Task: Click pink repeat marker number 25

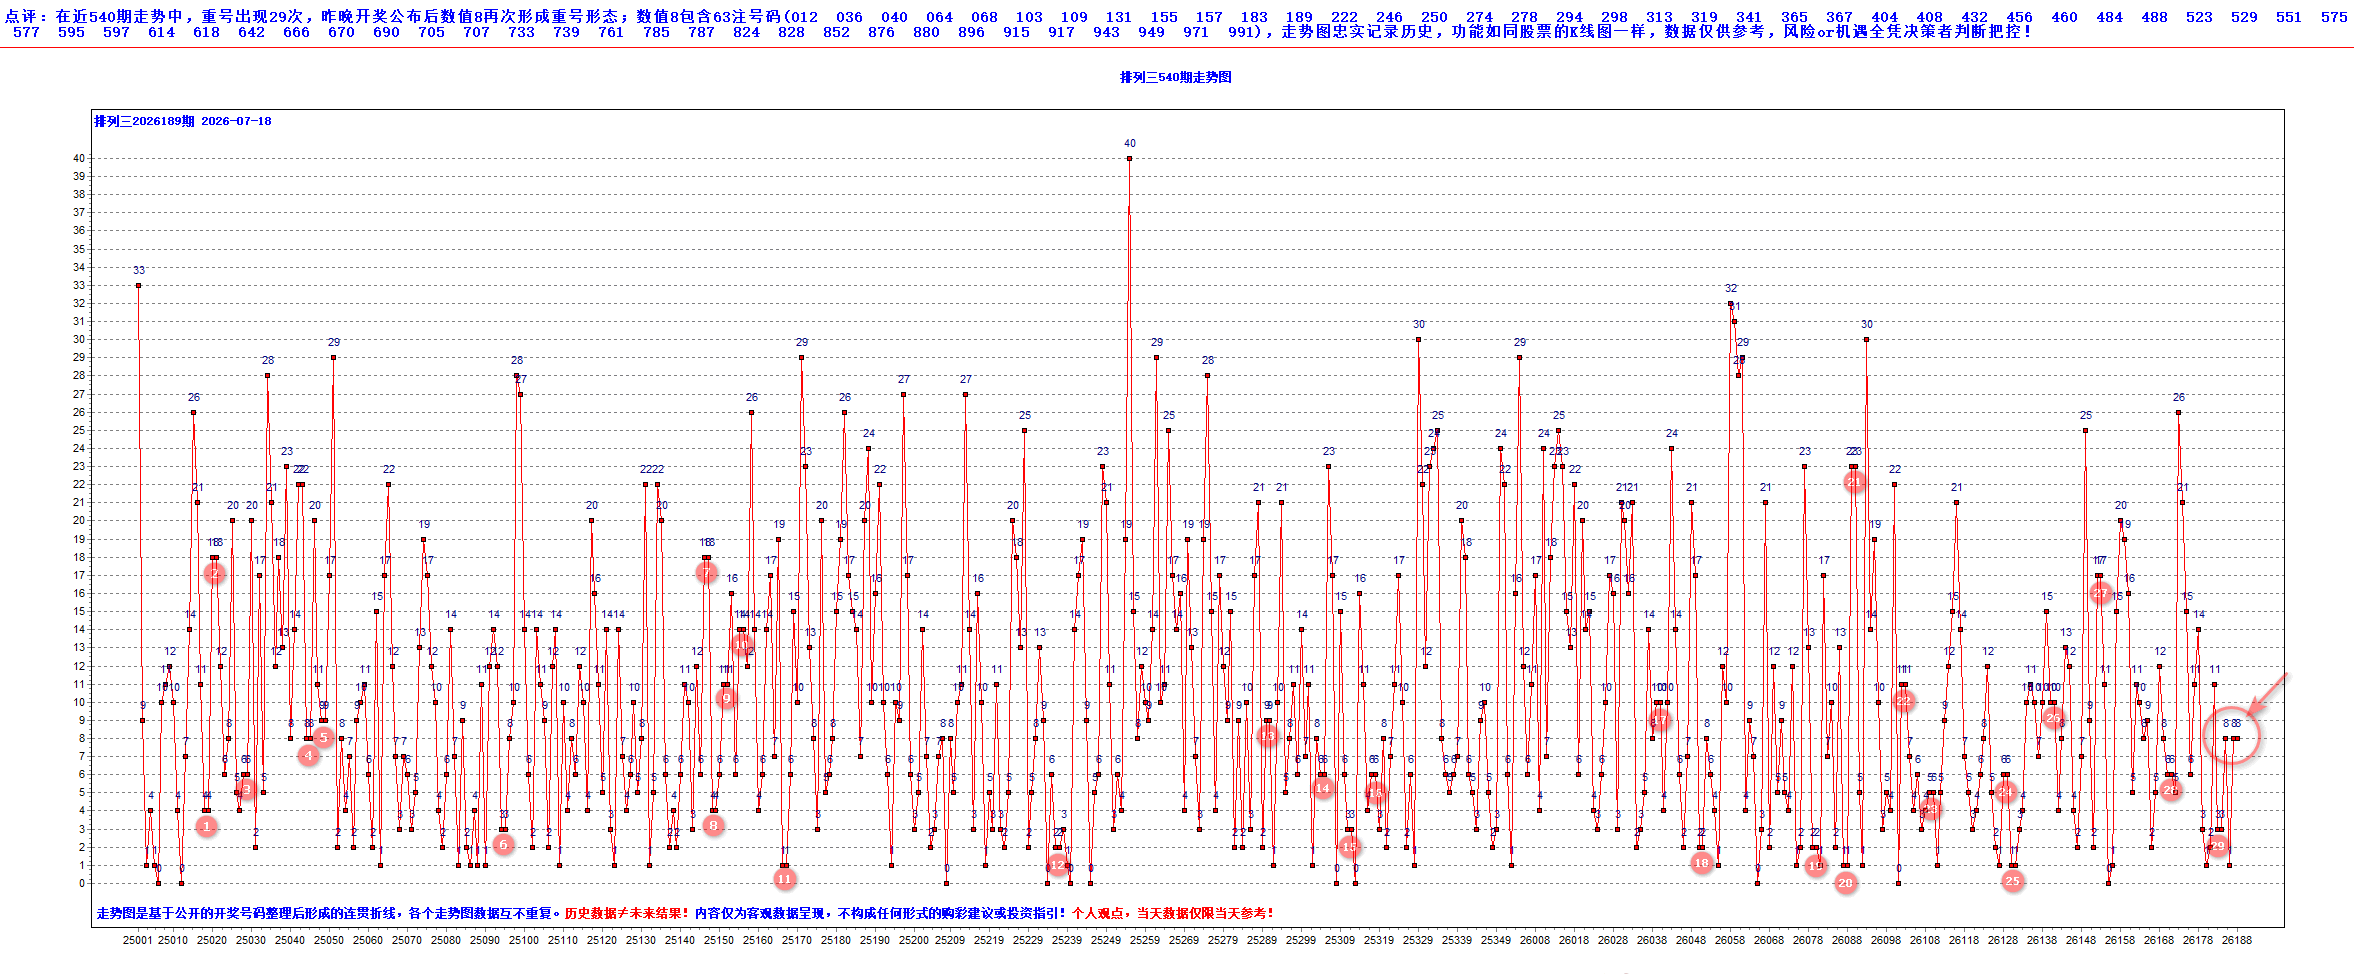Action: (2012, 881)
